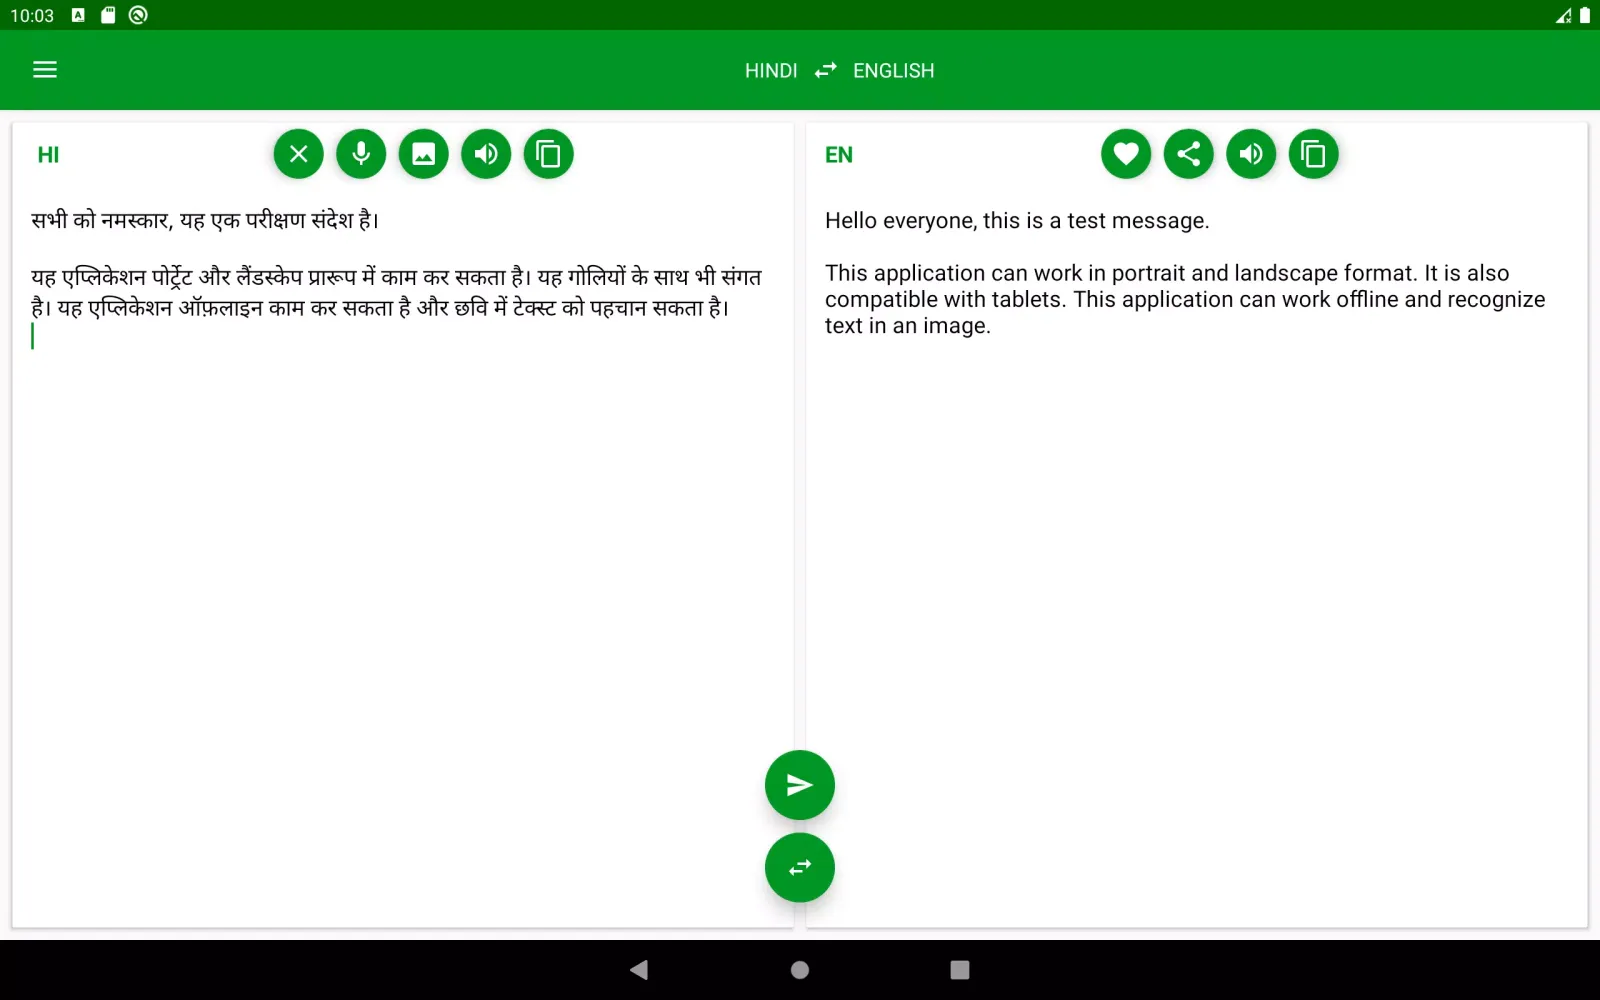Add translation to favorites heart icon
Image resolution: width=1600 pixels, height=1000 pixels.
[x=1126, y=154]
